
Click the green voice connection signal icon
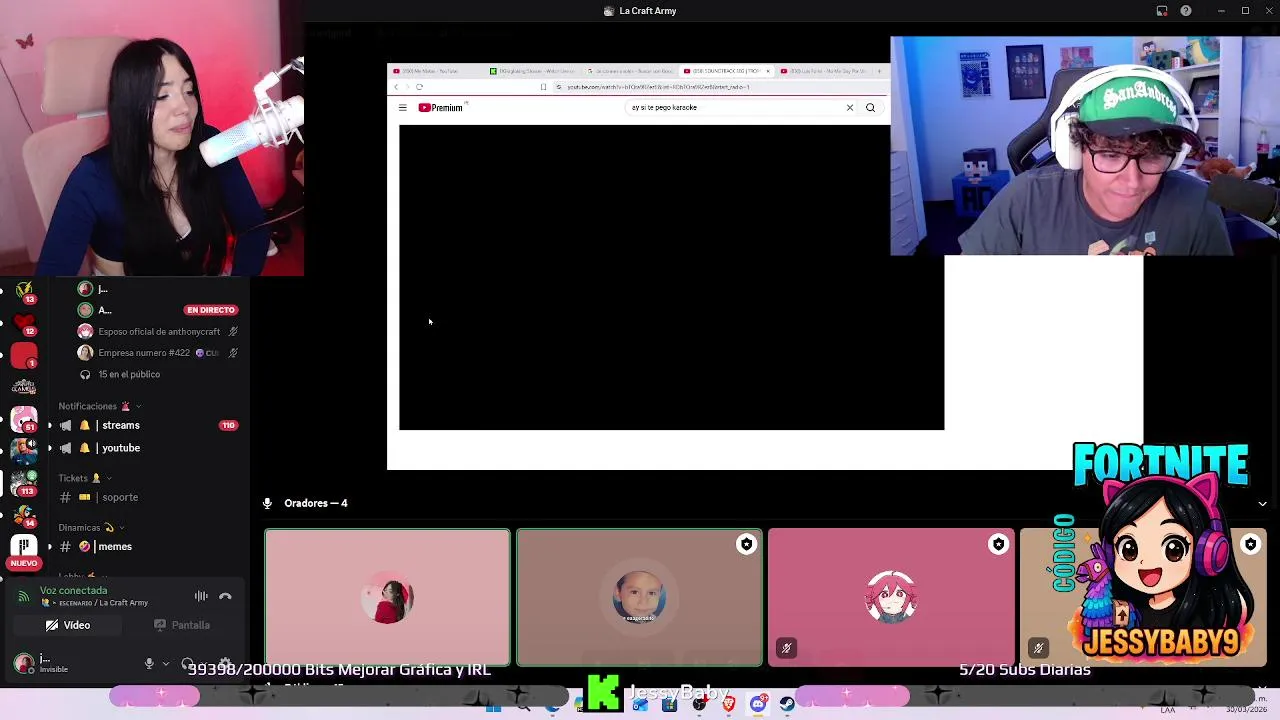pyautogui.click(x=23, y=596)
